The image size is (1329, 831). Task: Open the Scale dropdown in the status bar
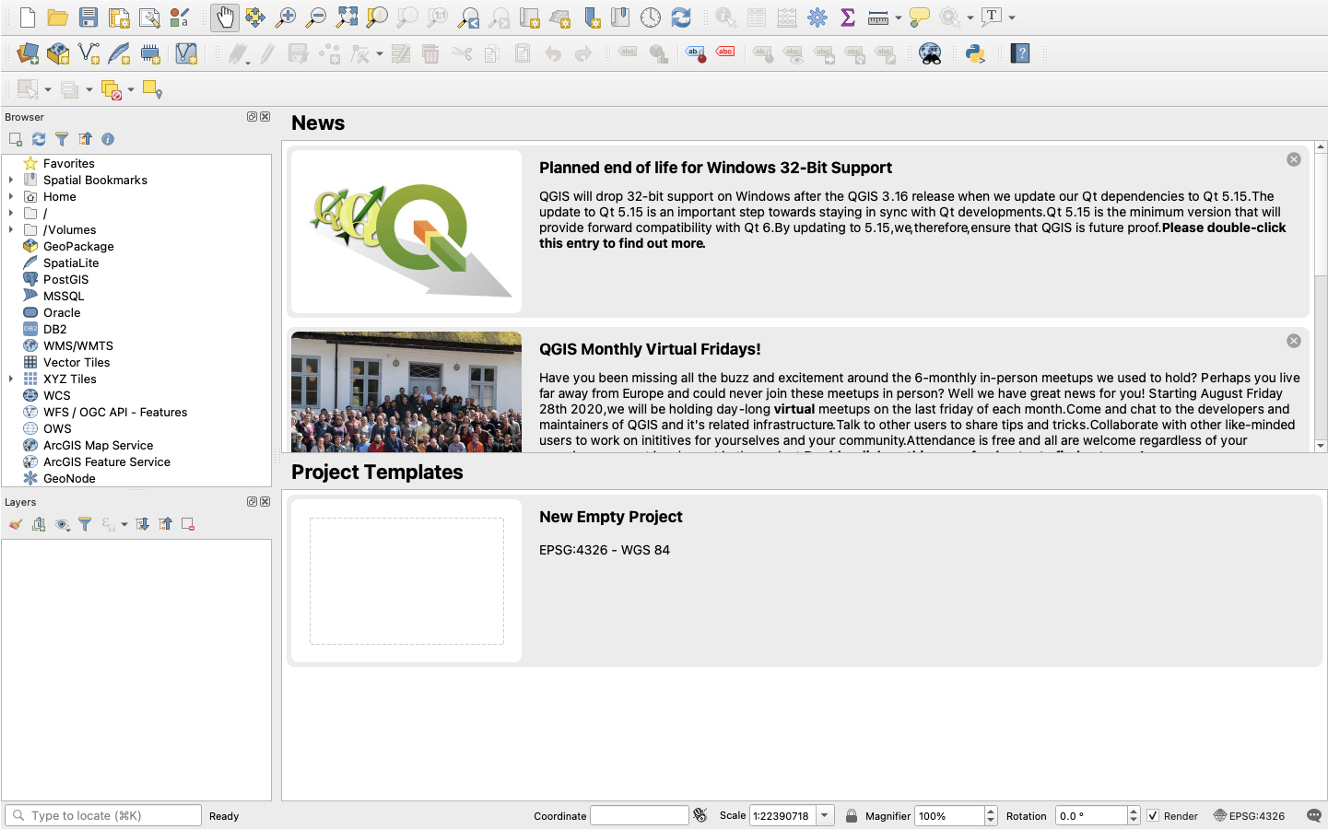pyautogui.click(x=825, y=816)
